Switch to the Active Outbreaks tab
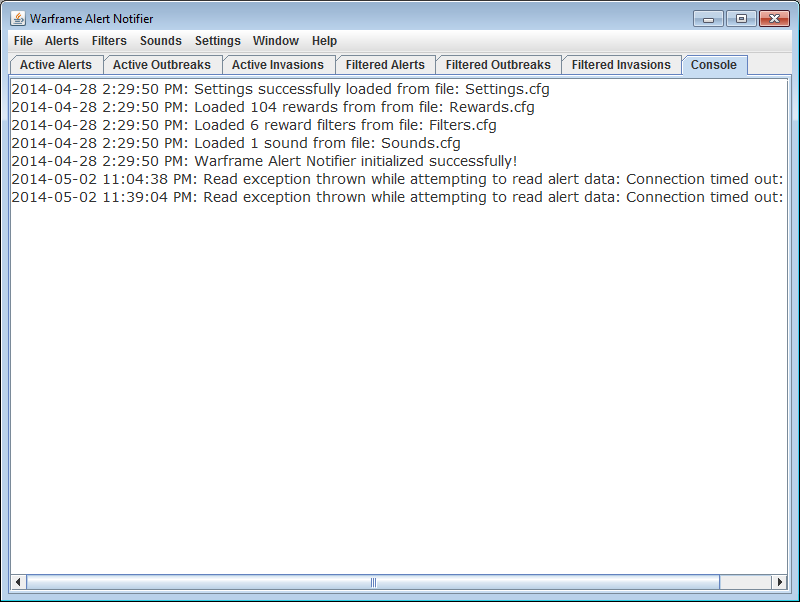This screenshot has height=602, width=800. (161, 65)
